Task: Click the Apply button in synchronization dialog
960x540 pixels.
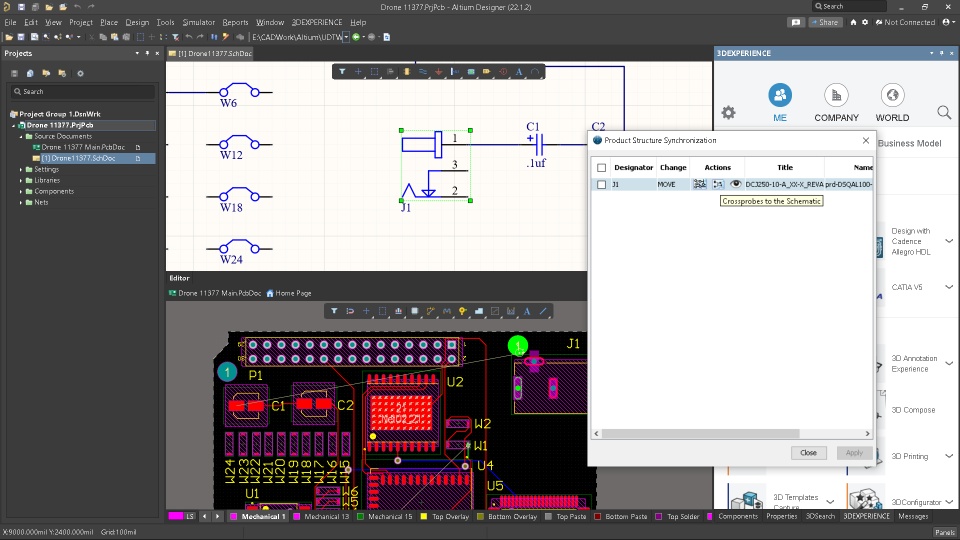Action: tap(854, 452)
